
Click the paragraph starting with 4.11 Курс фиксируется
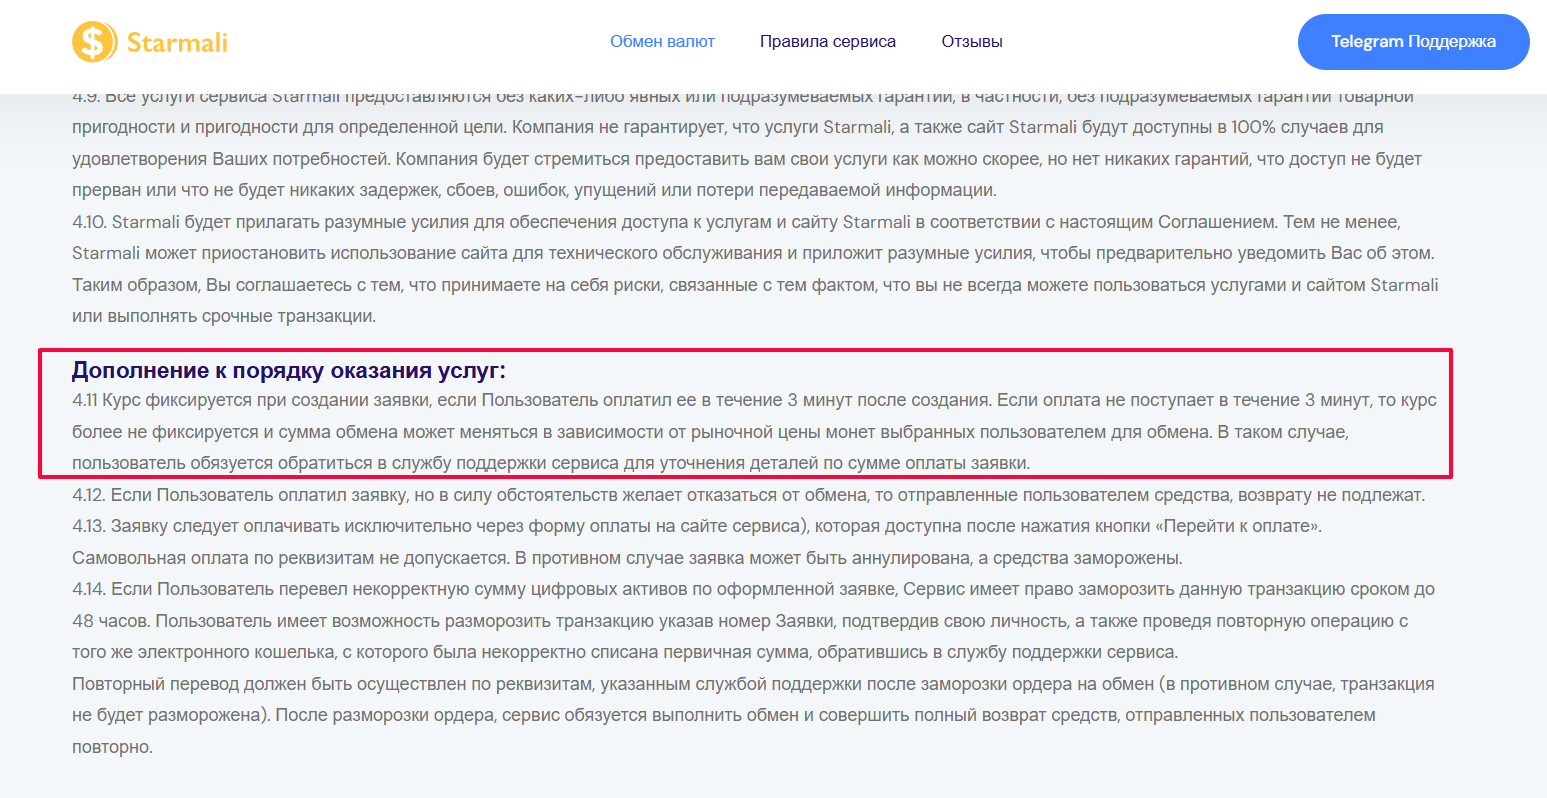pyautogui.click(x=754, y=432)
